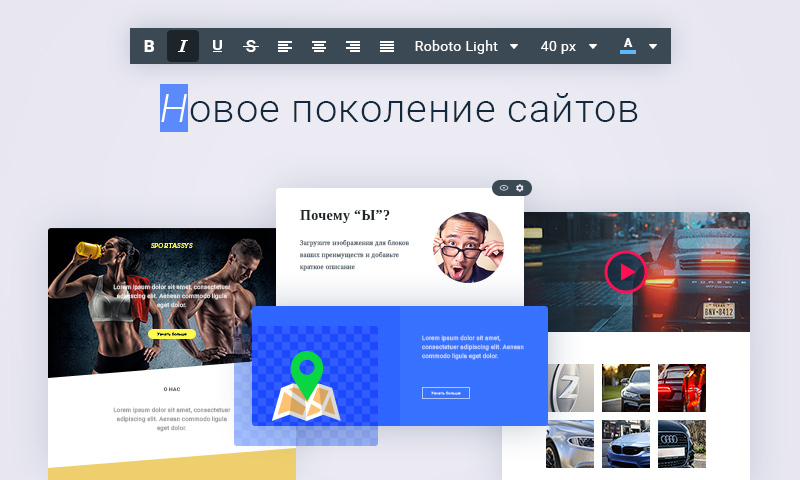Open block settings gear icon
The width and height of the screenshot is (800, 480).
tap(520, 188)
